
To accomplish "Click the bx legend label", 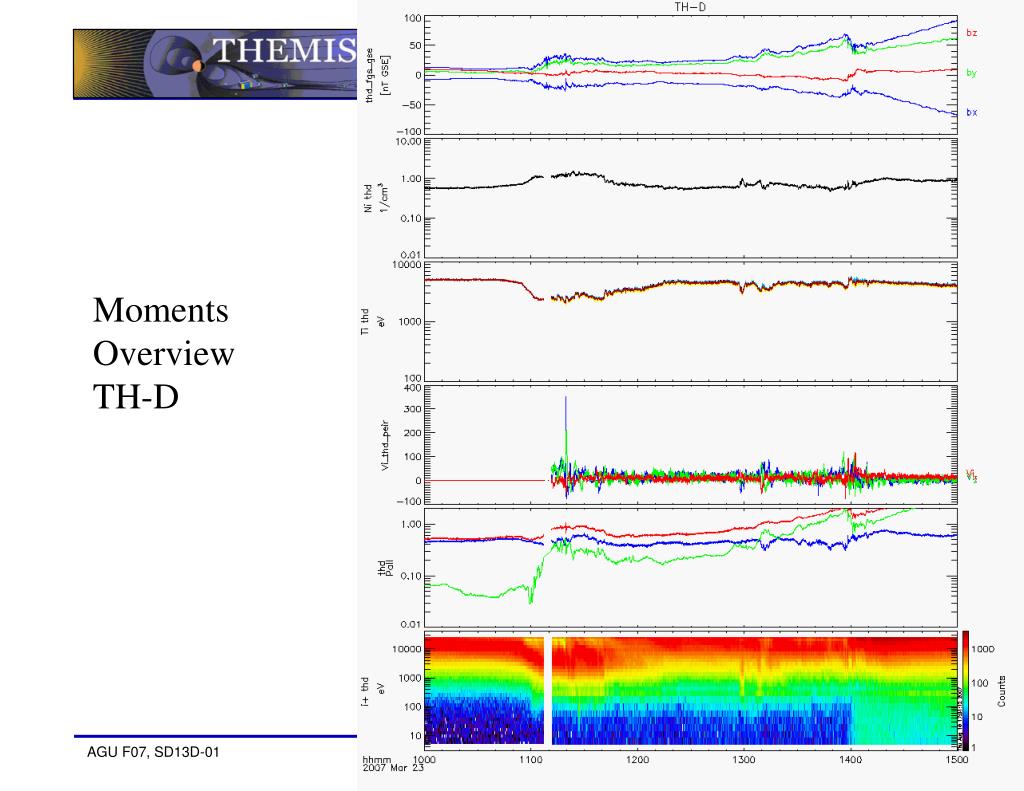I will coord(972,112).
